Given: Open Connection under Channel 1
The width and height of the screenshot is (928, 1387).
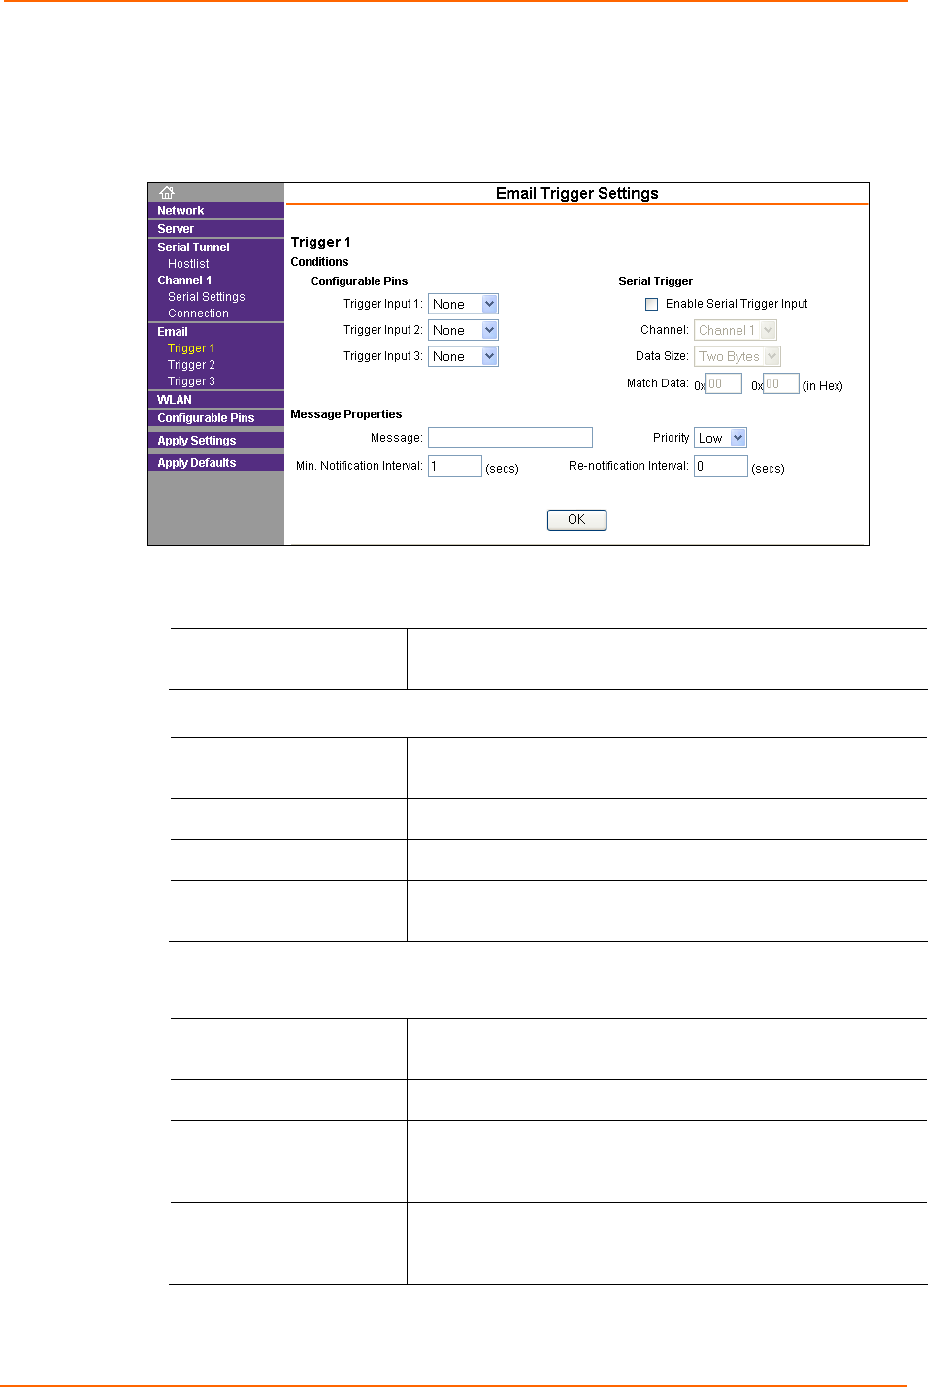Looking at the screenshot, I should pyautogui.click(x=199, y=313).
